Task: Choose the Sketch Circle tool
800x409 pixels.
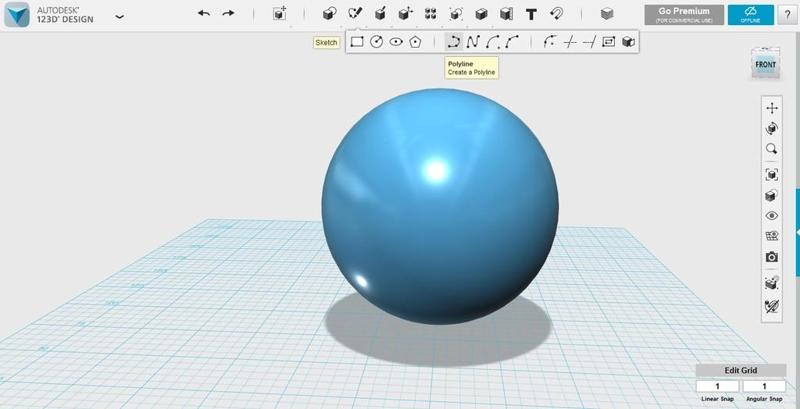Action: click(x=377, y=42)
